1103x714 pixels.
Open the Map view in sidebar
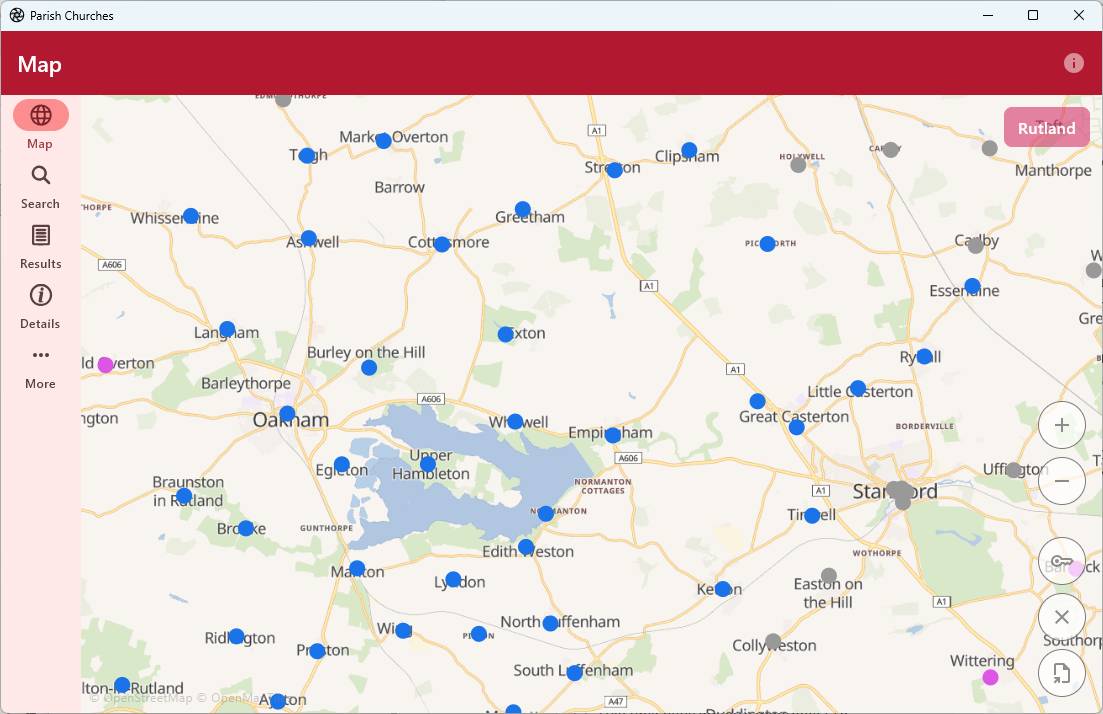coord(40,125)
